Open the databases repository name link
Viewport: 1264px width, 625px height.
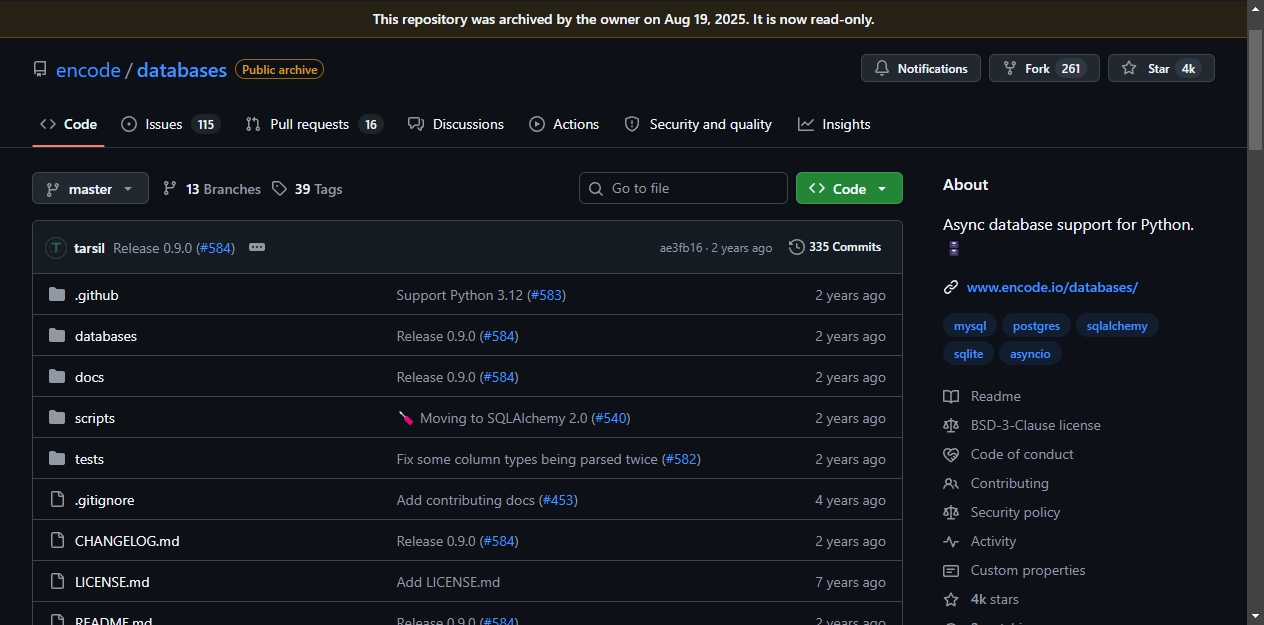click(x=182, y=70)
